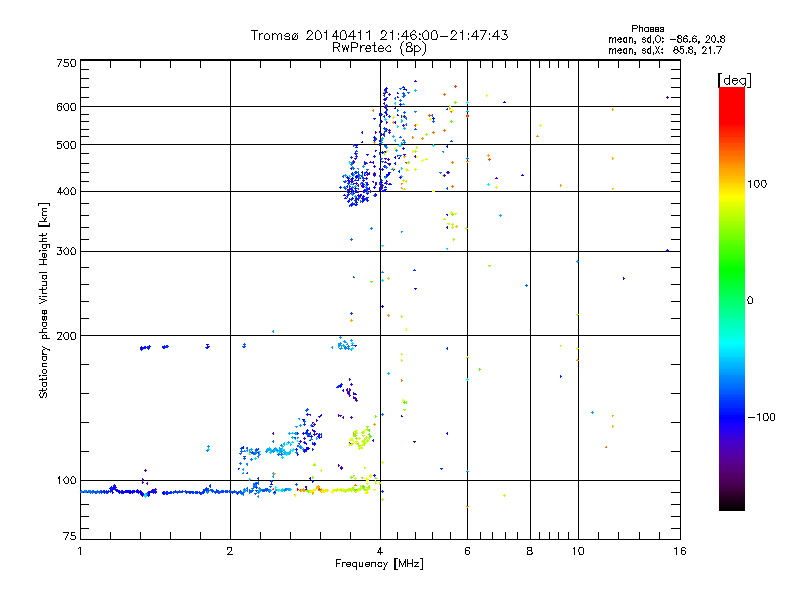Click the x-axis '1' tick label
Screen dimensions: 800x600
pyautogui.click(x=80, y=551)
